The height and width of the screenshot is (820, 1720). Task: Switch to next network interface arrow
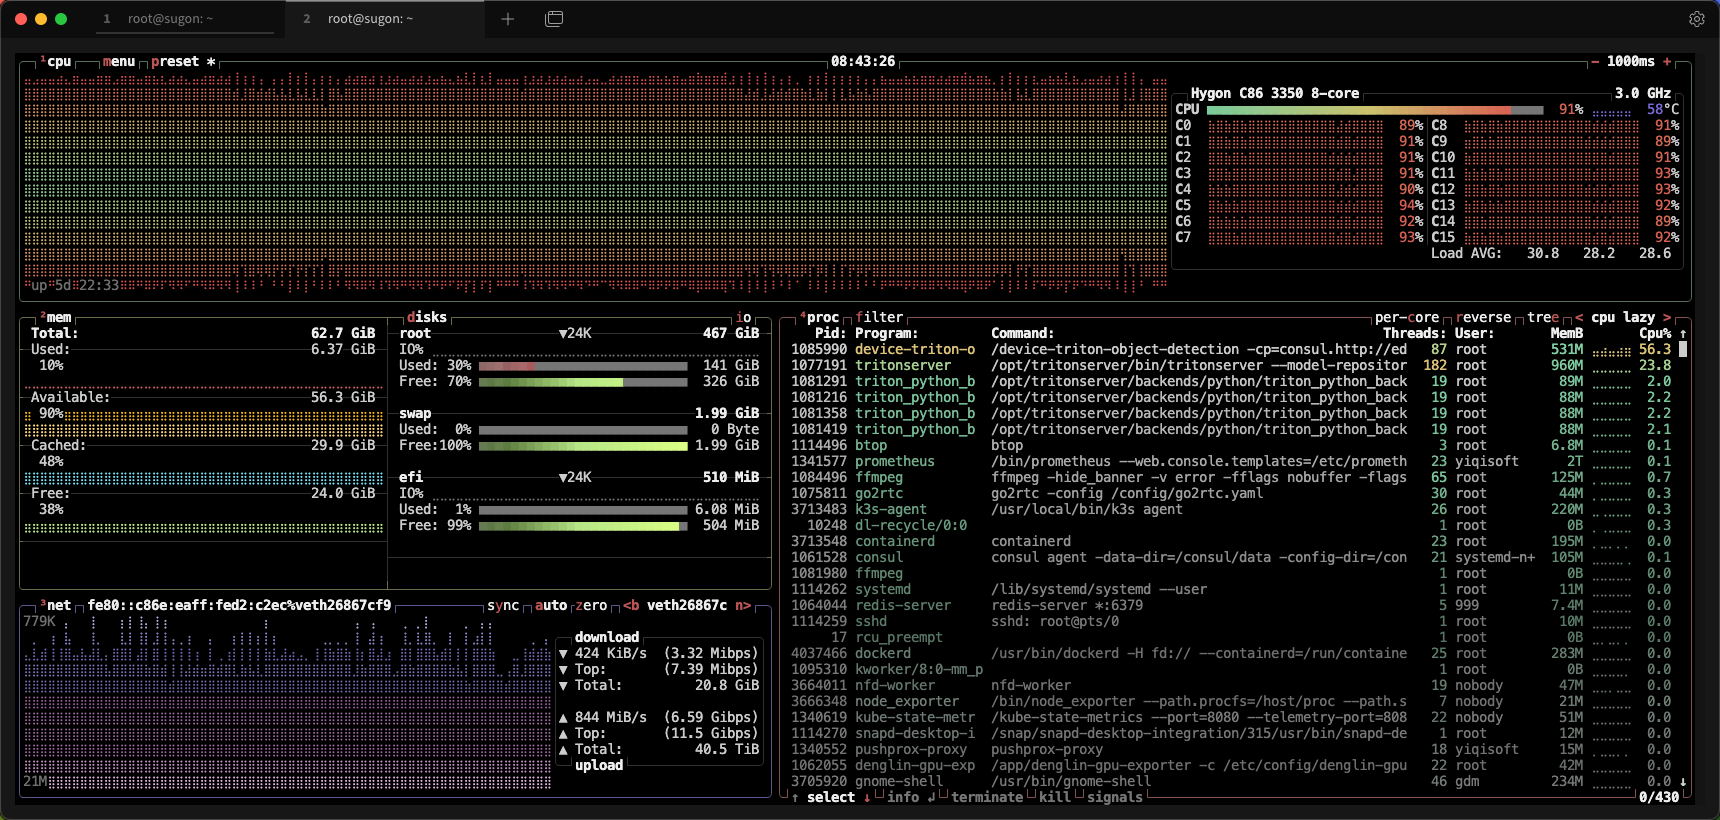(743, 605)
